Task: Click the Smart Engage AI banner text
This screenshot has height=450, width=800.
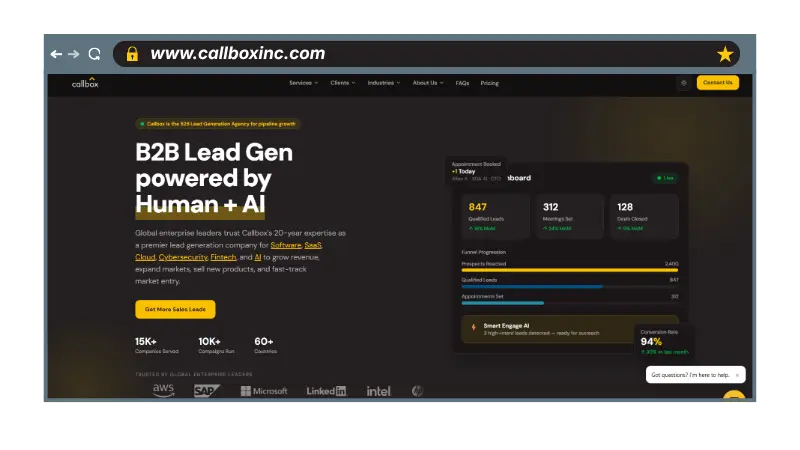Action: point(541,329)
